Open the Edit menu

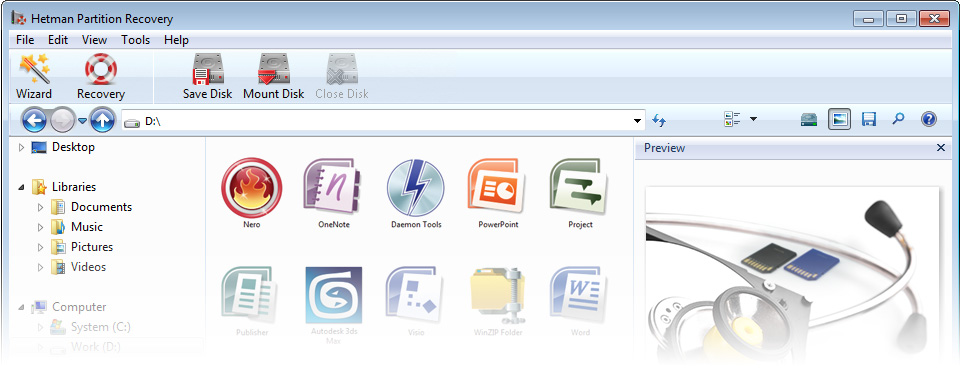pyautogui.click(x=58, y=40)
